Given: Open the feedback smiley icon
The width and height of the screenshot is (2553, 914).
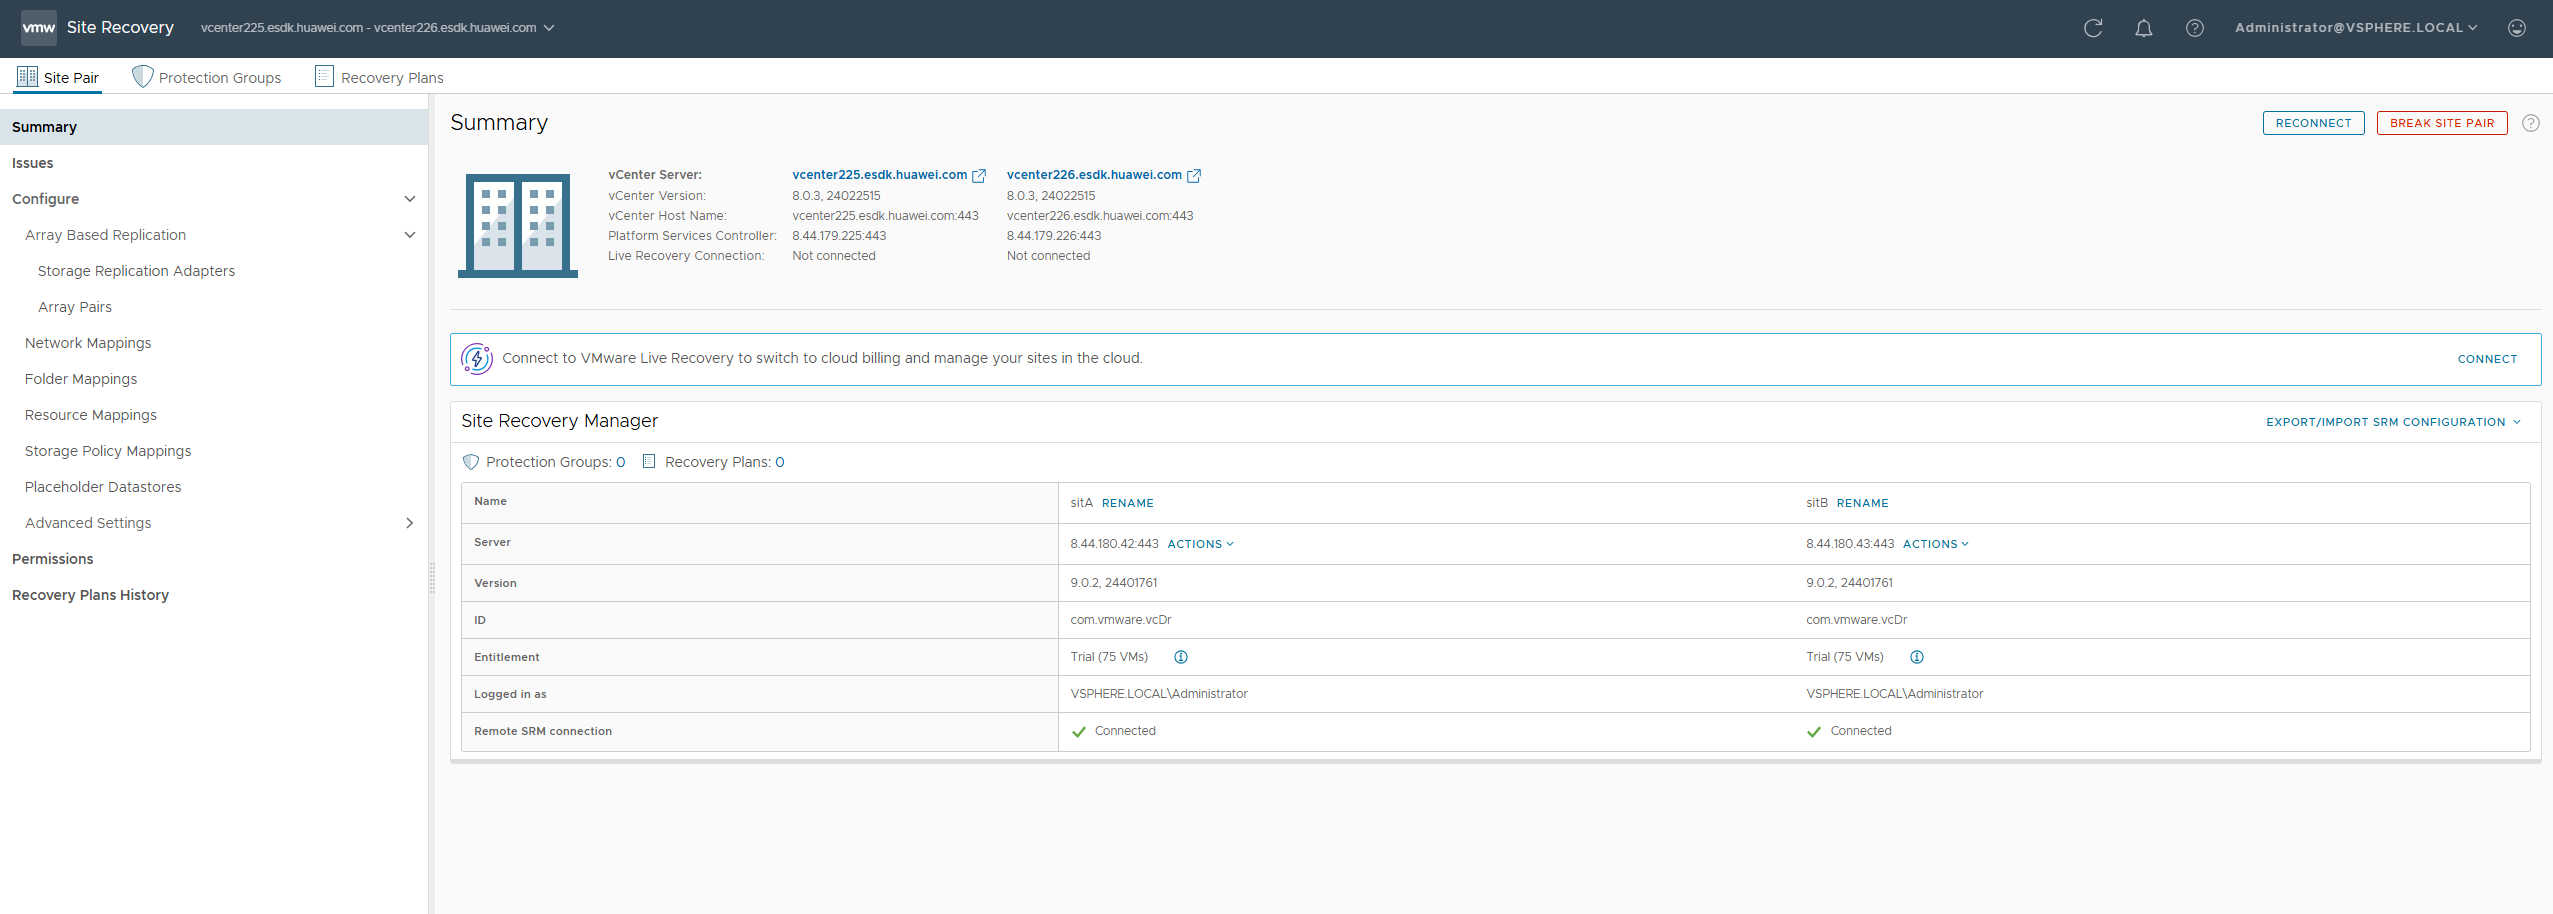Looking at the screenshot, I should pos(2517,28).
